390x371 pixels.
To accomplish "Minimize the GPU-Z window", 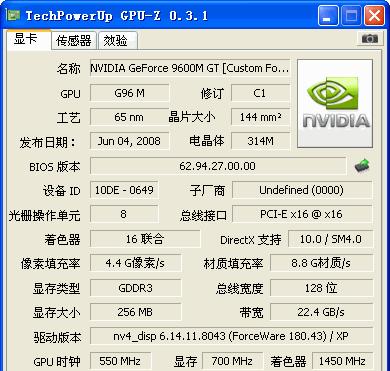I will tap(328, 16).
